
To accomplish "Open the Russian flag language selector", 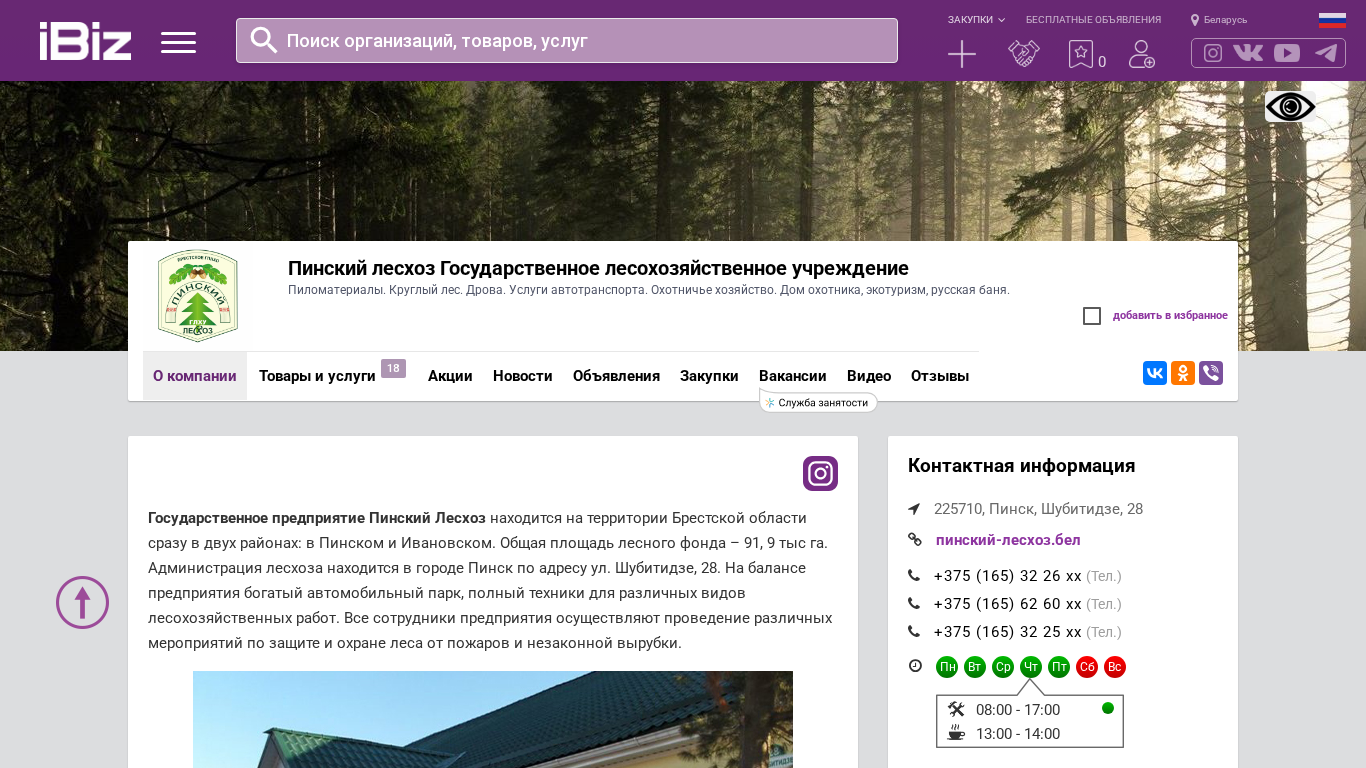I will 1331,20.
